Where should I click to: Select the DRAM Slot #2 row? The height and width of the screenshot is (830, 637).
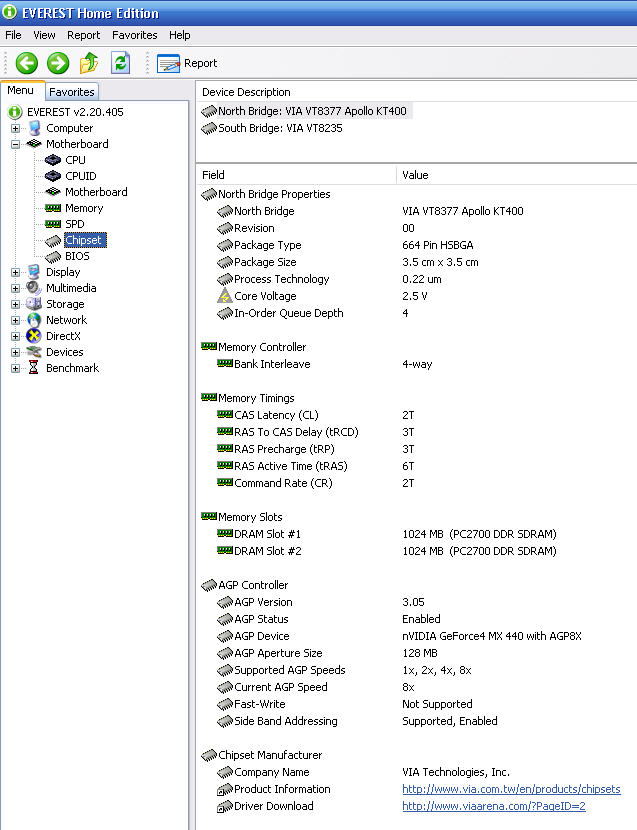pyautogui.click(x=416, y=551)
